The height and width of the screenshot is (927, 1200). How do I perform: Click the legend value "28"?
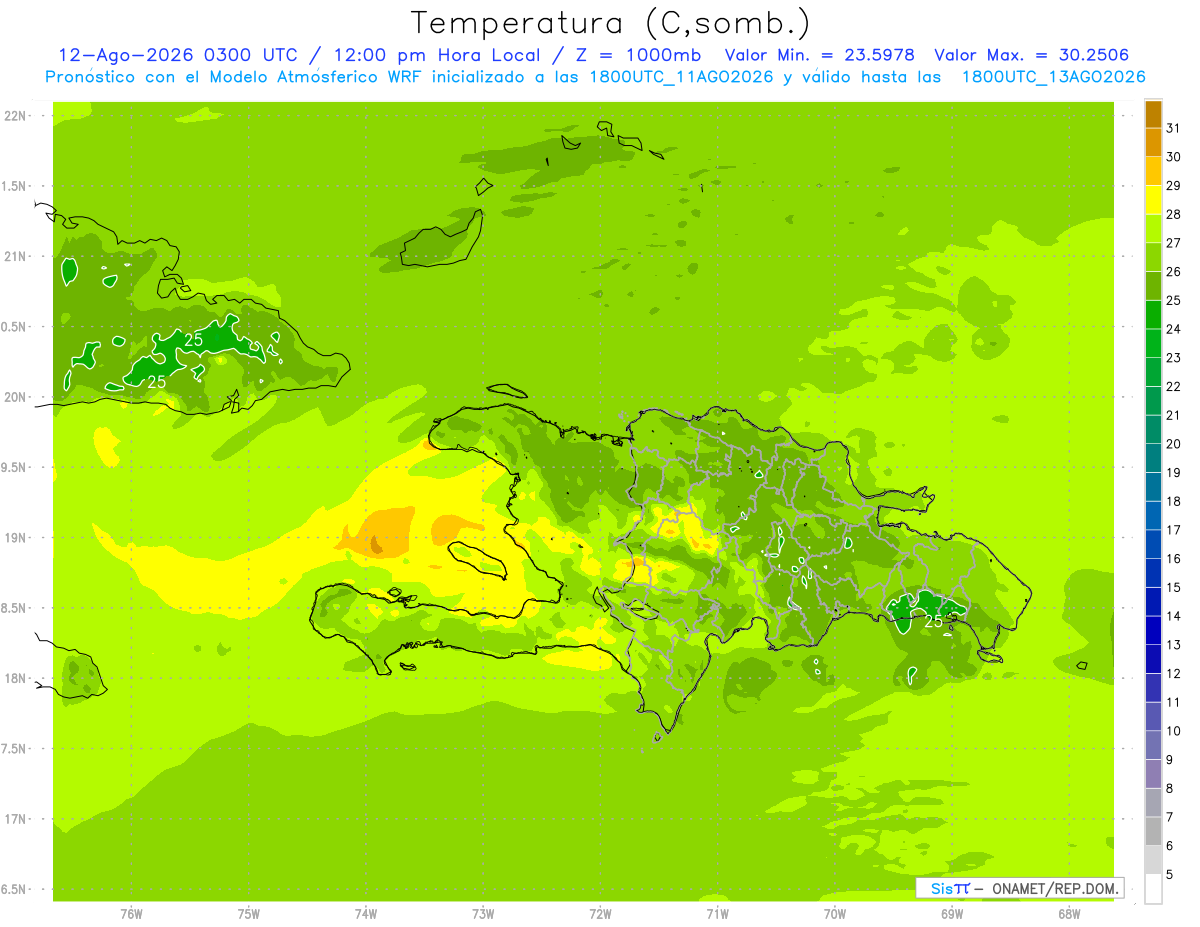[x=1174, y=214]
